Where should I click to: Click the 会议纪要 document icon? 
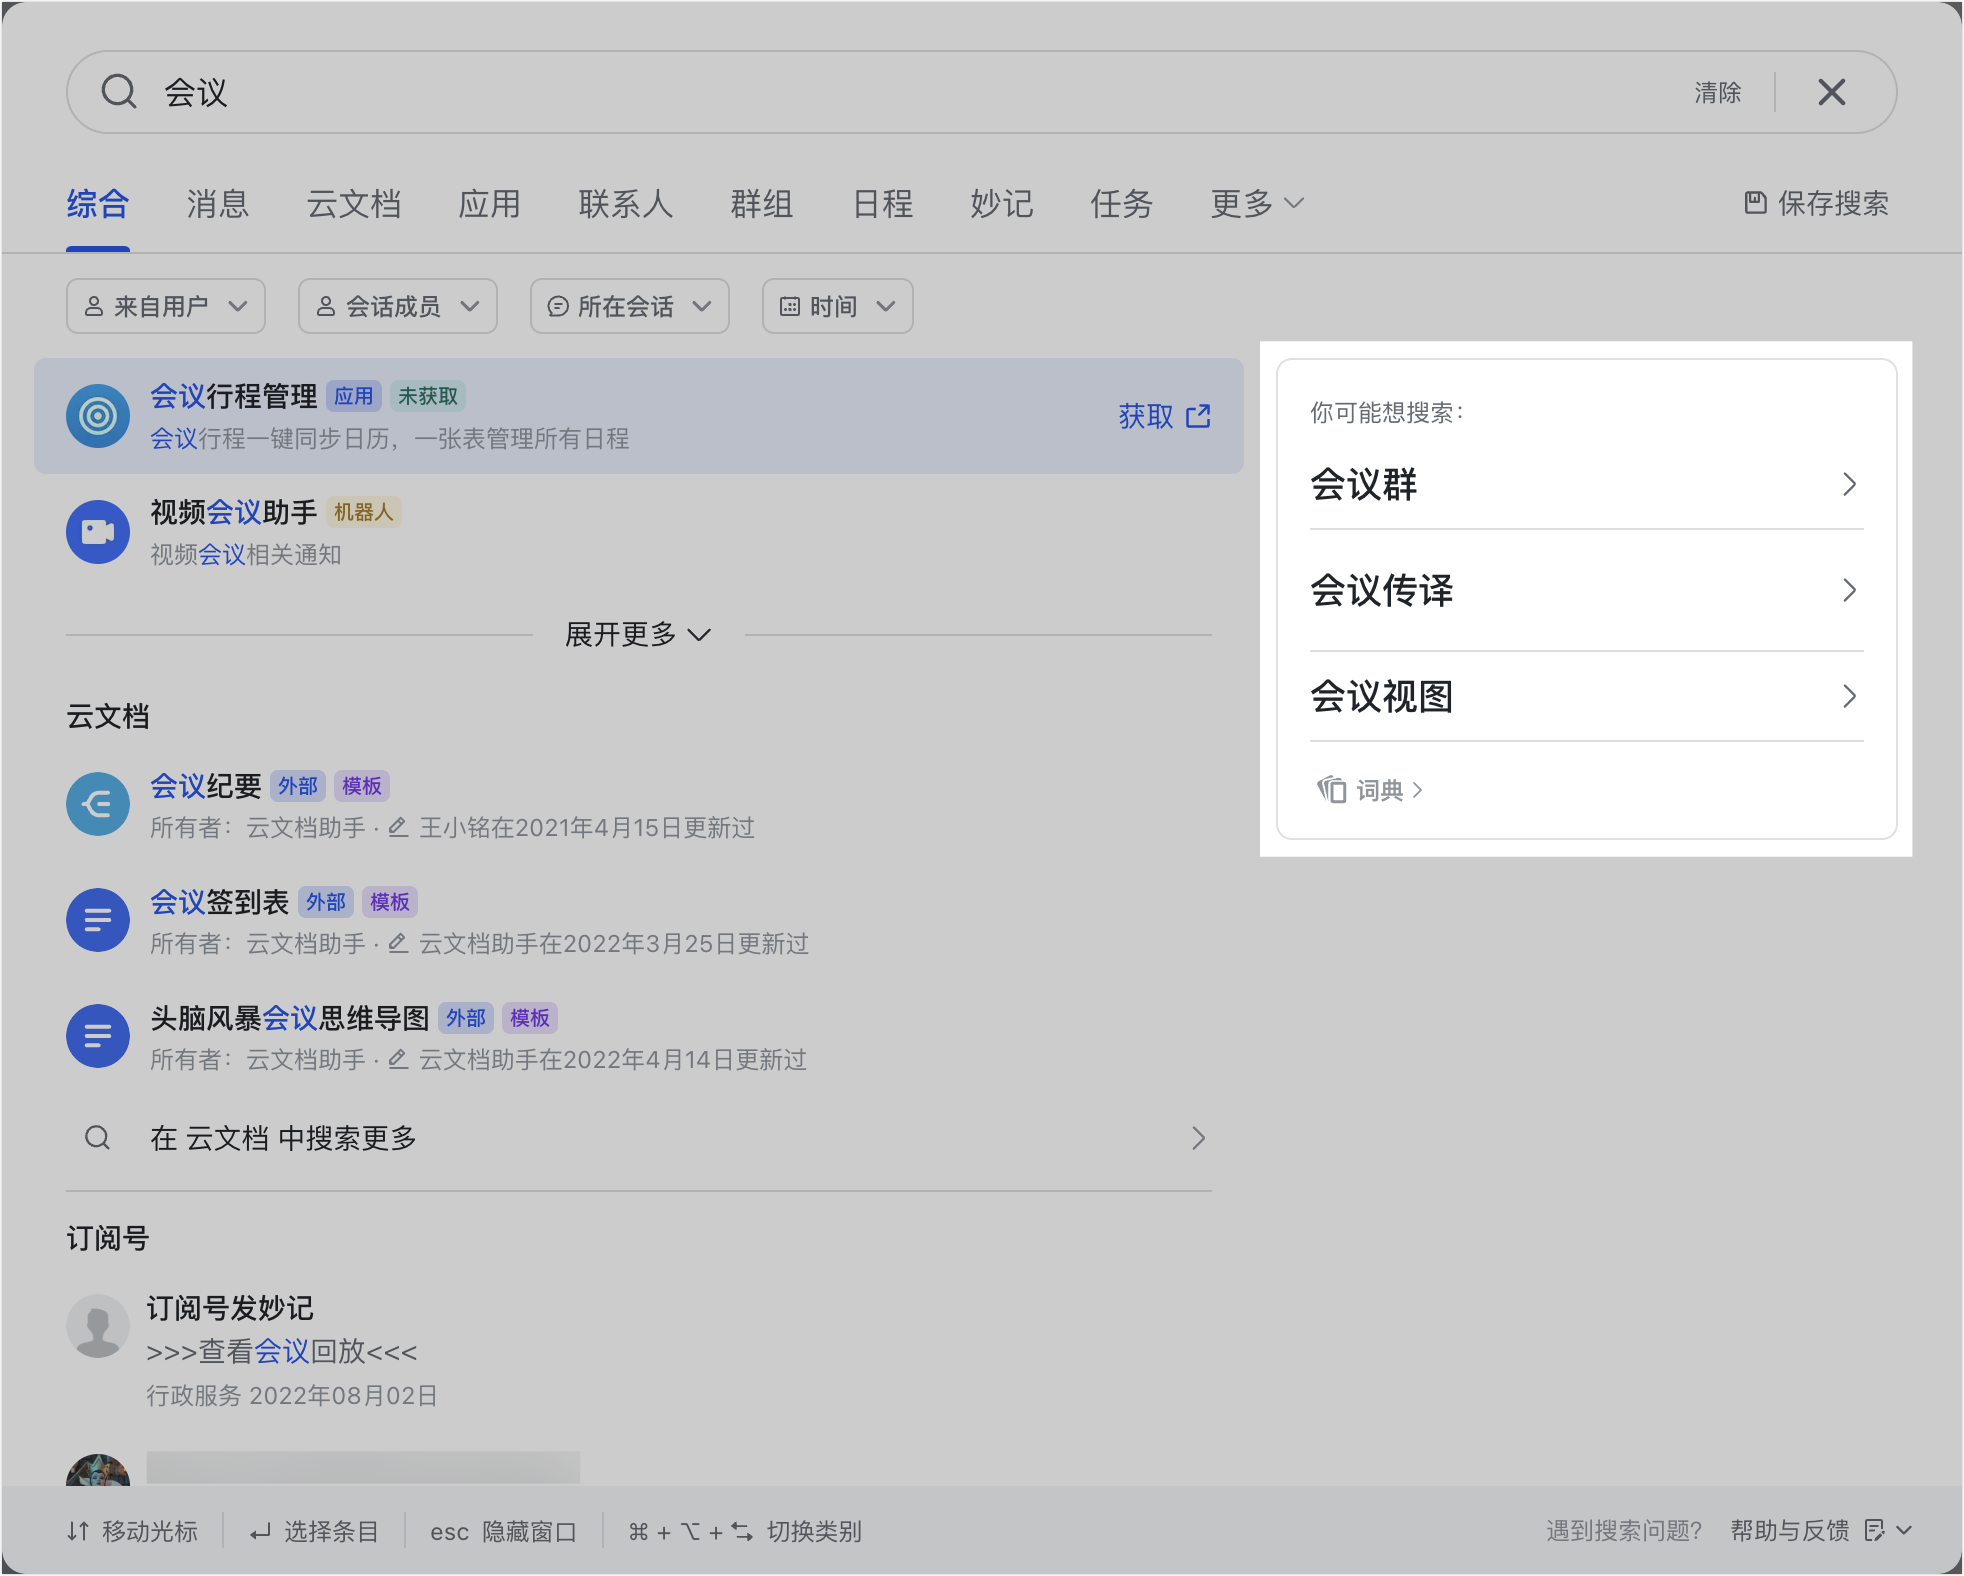point(98,804)
